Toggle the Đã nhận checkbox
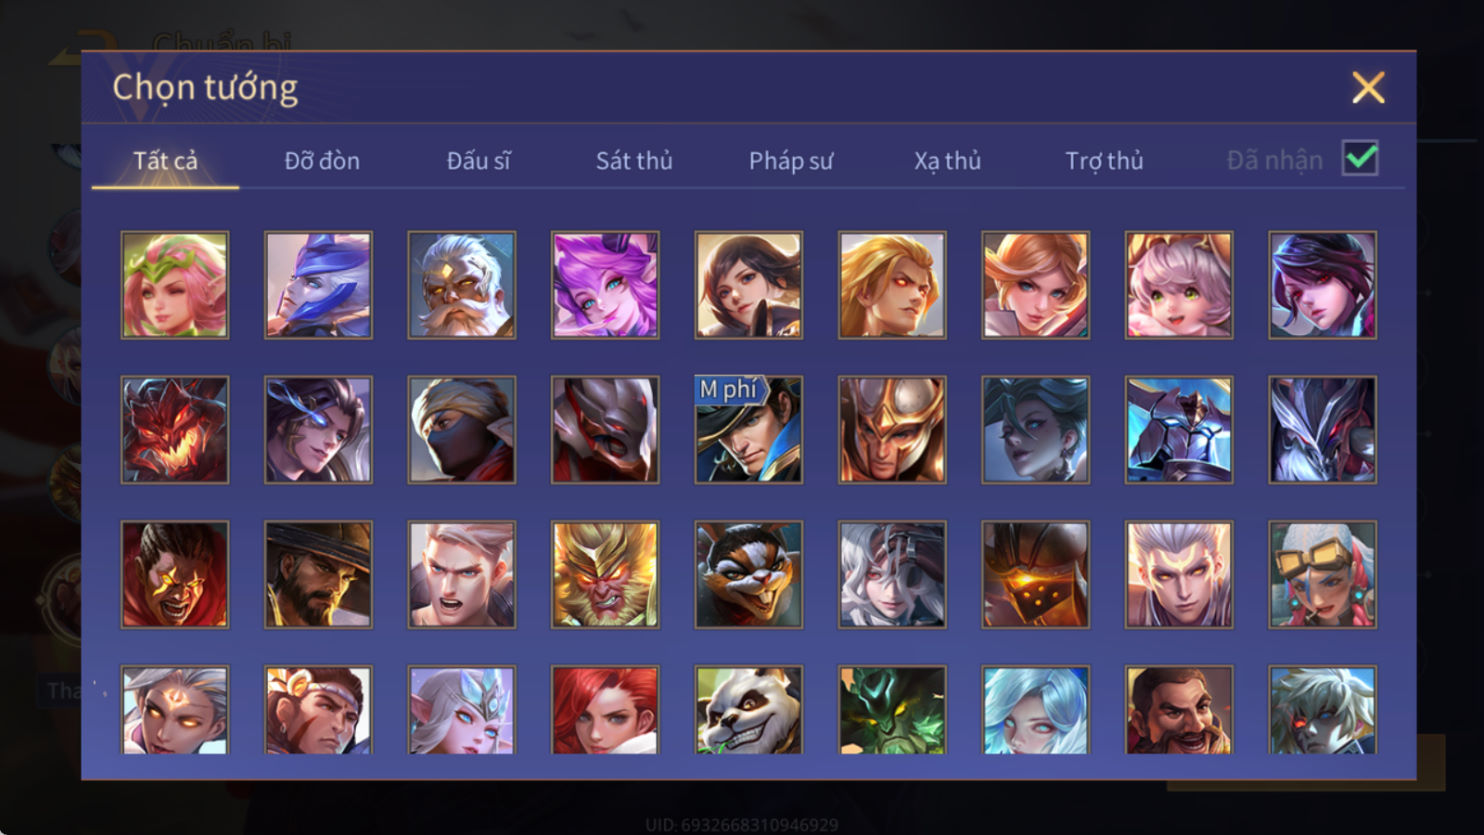Screen dimensions: 1484x835 click(x=1360, y=158)
